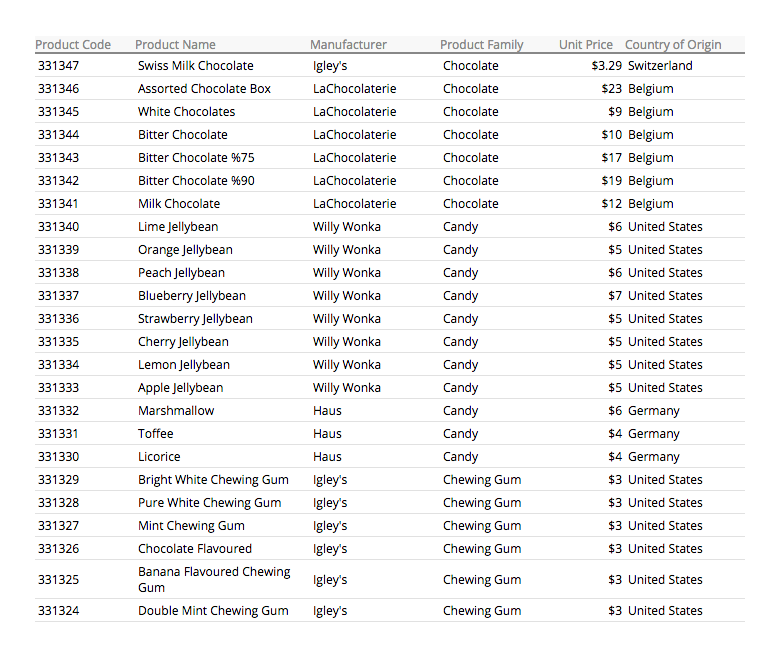Click product code 331328
The width and height of the screenshot is (760, 663).
[x=59, y=503]
